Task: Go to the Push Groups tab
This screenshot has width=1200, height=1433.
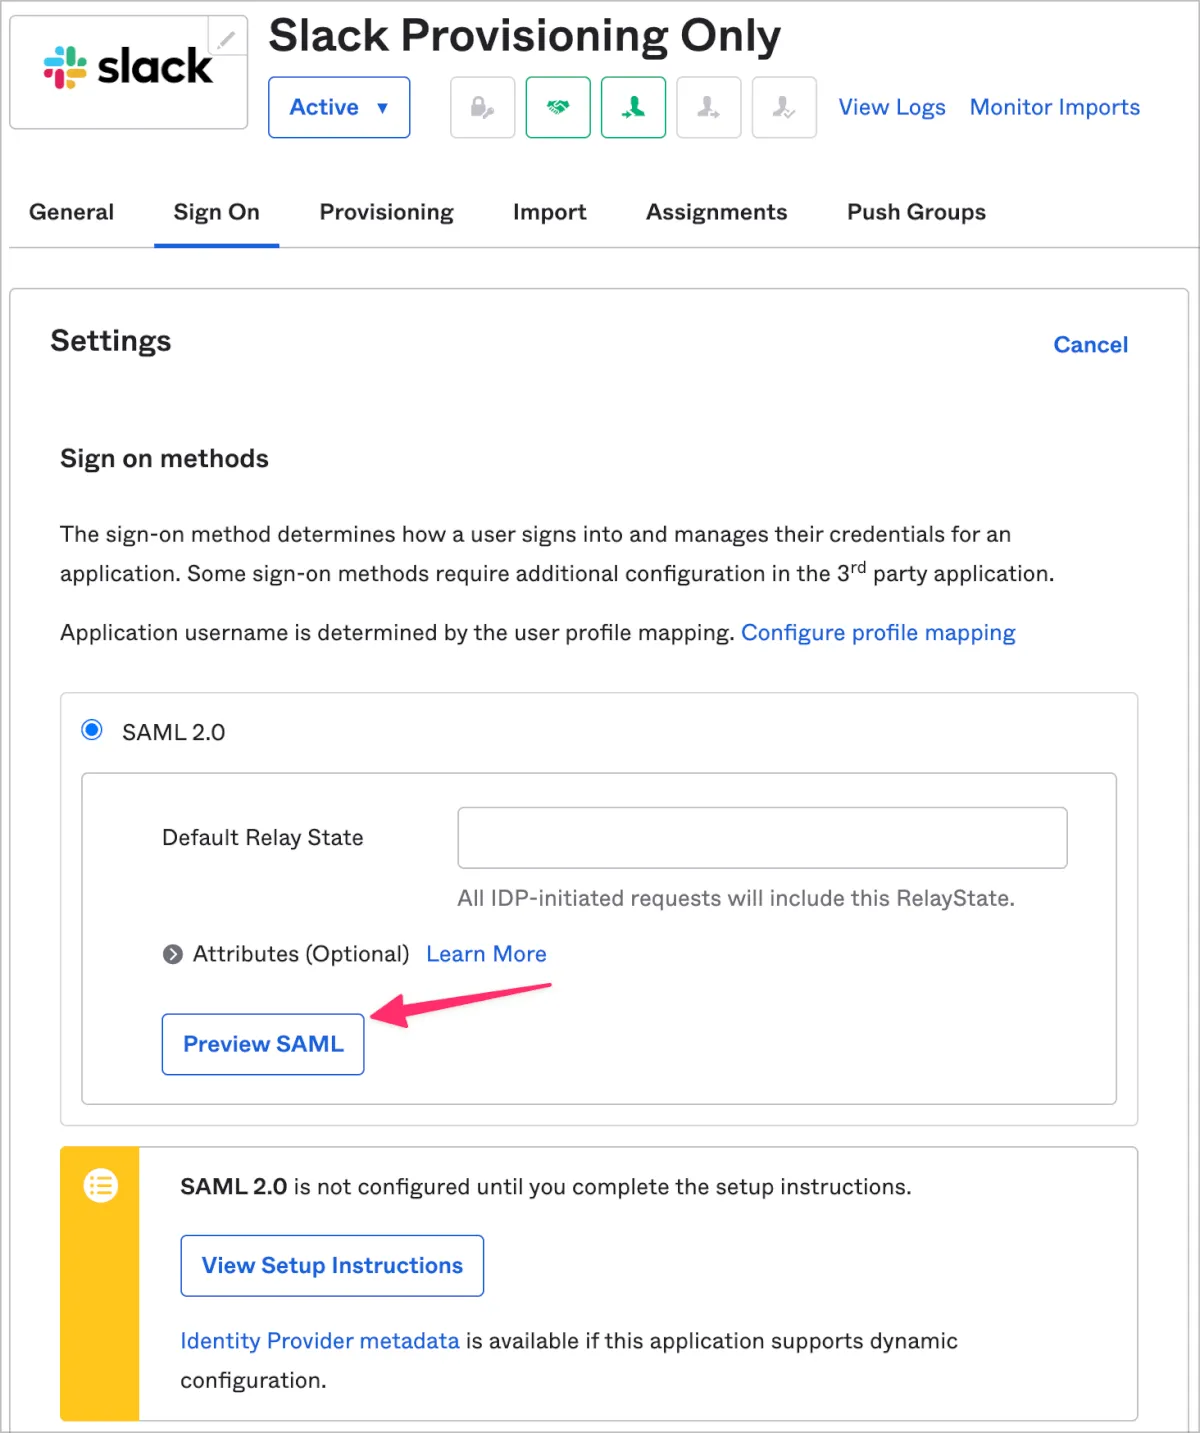Action: click(x=916, y=212)
